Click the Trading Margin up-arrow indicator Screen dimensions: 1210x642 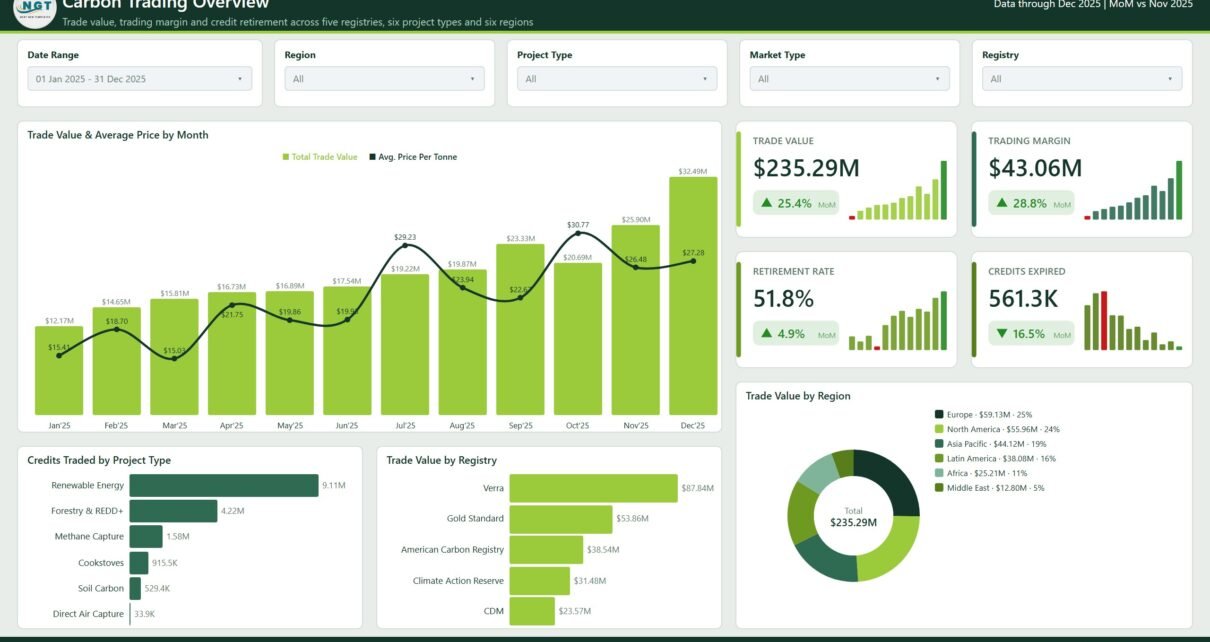tap(1003, 203)
